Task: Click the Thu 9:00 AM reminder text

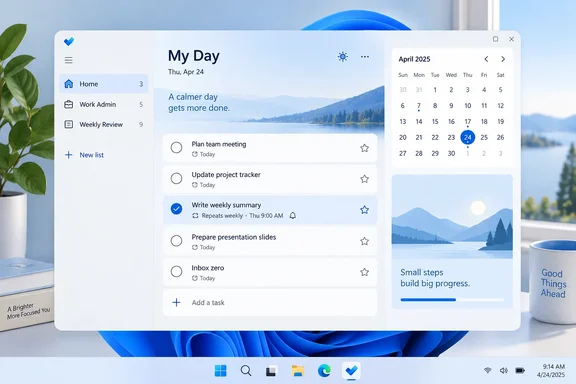Action: pyautogui.click(x=266, y=216)
